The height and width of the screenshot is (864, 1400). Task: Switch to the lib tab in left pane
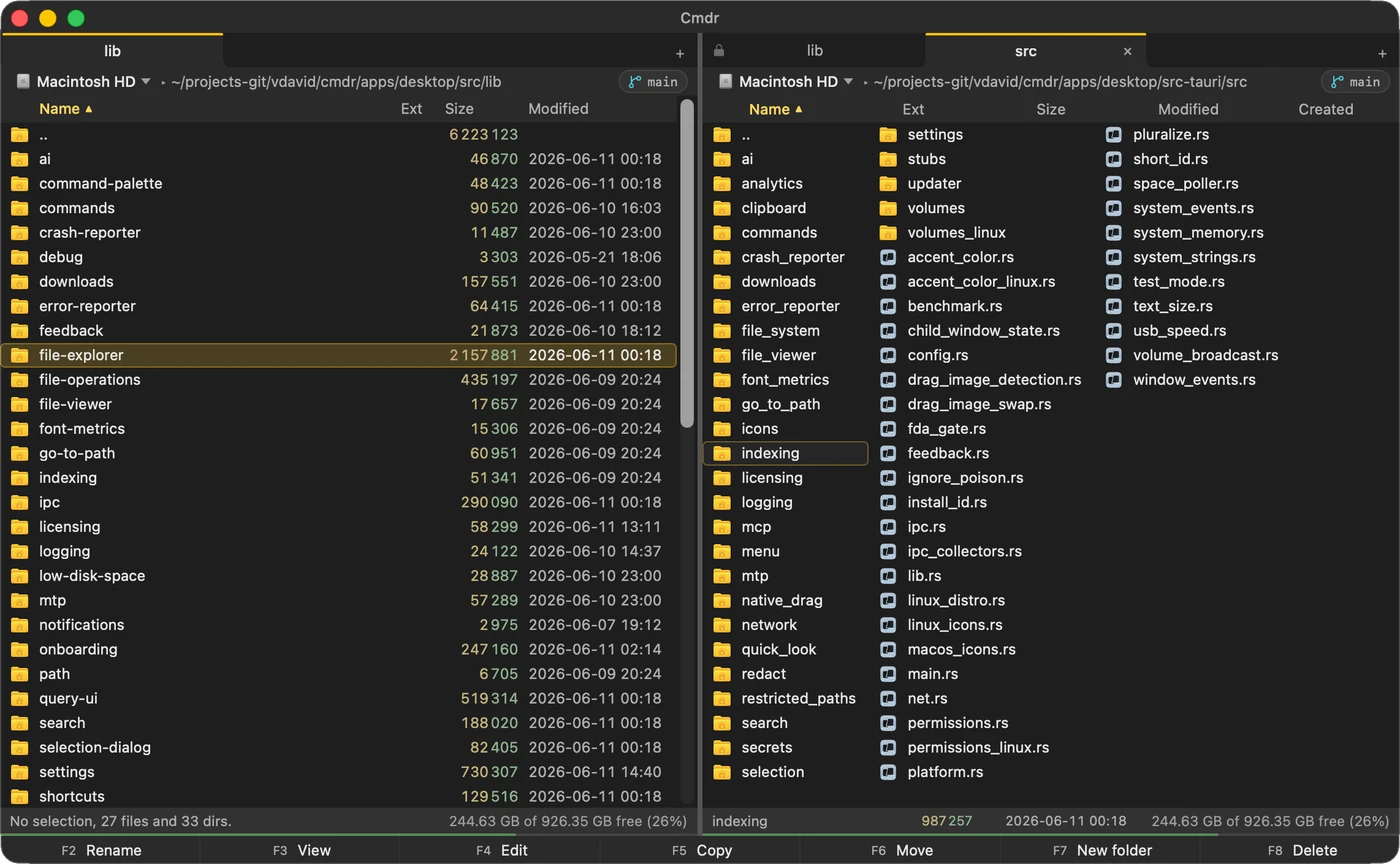(x=112, y=51)
